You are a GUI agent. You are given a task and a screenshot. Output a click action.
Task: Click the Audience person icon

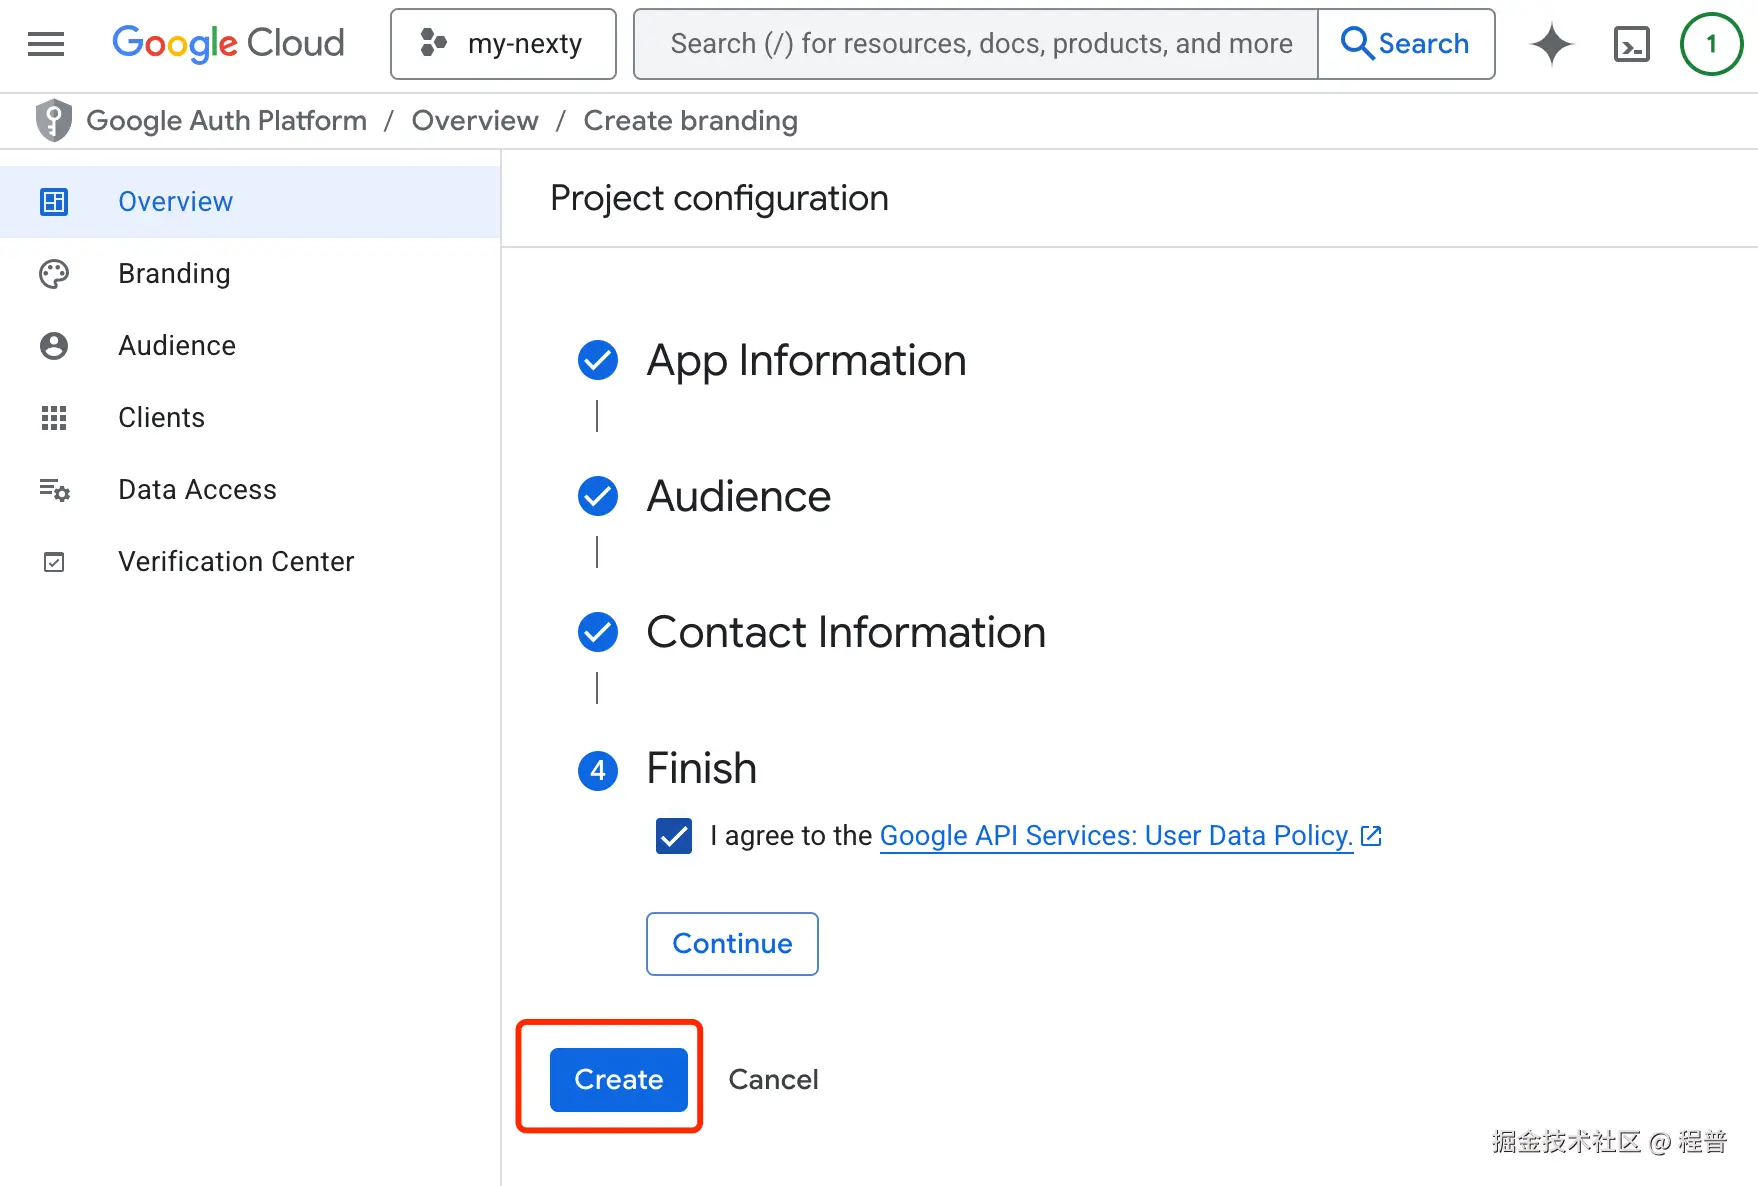(53, 345)
